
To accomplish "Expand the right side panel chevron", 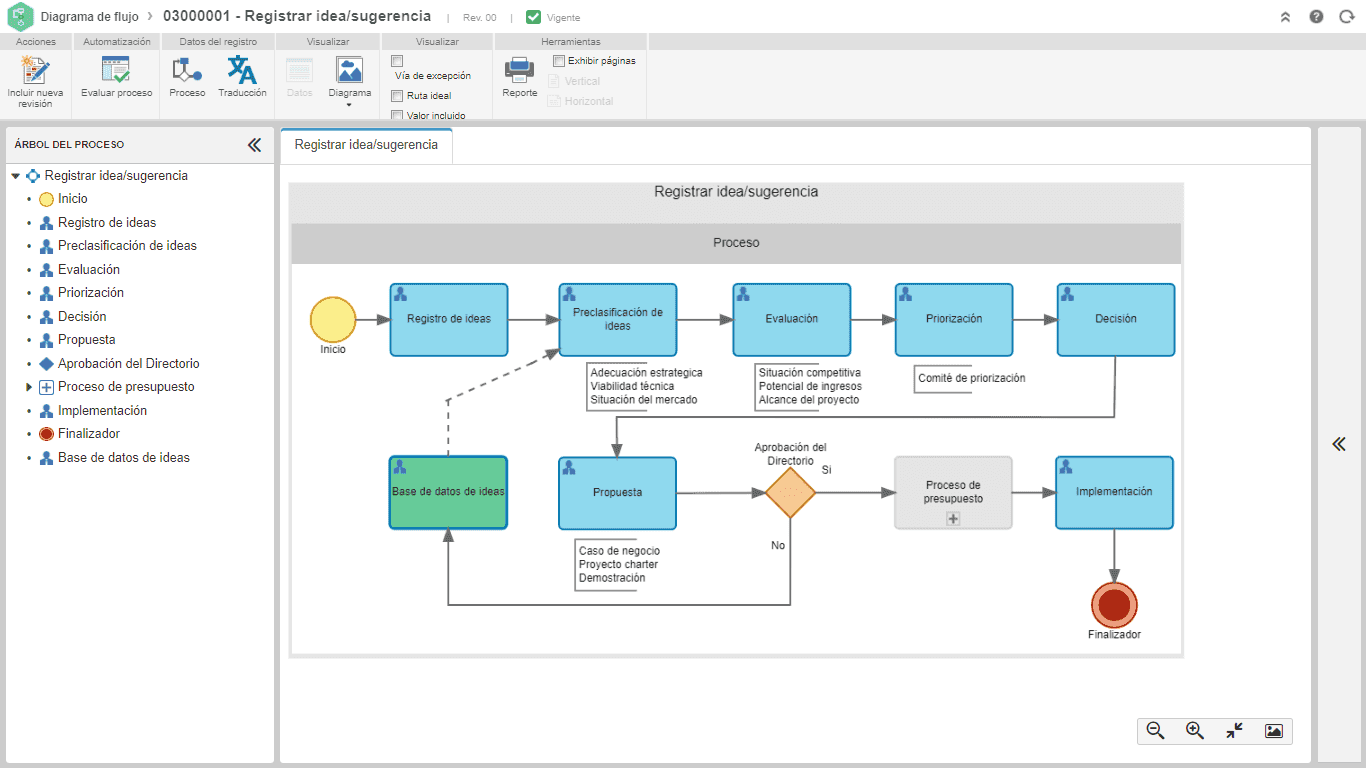I will coord(1339,444).
